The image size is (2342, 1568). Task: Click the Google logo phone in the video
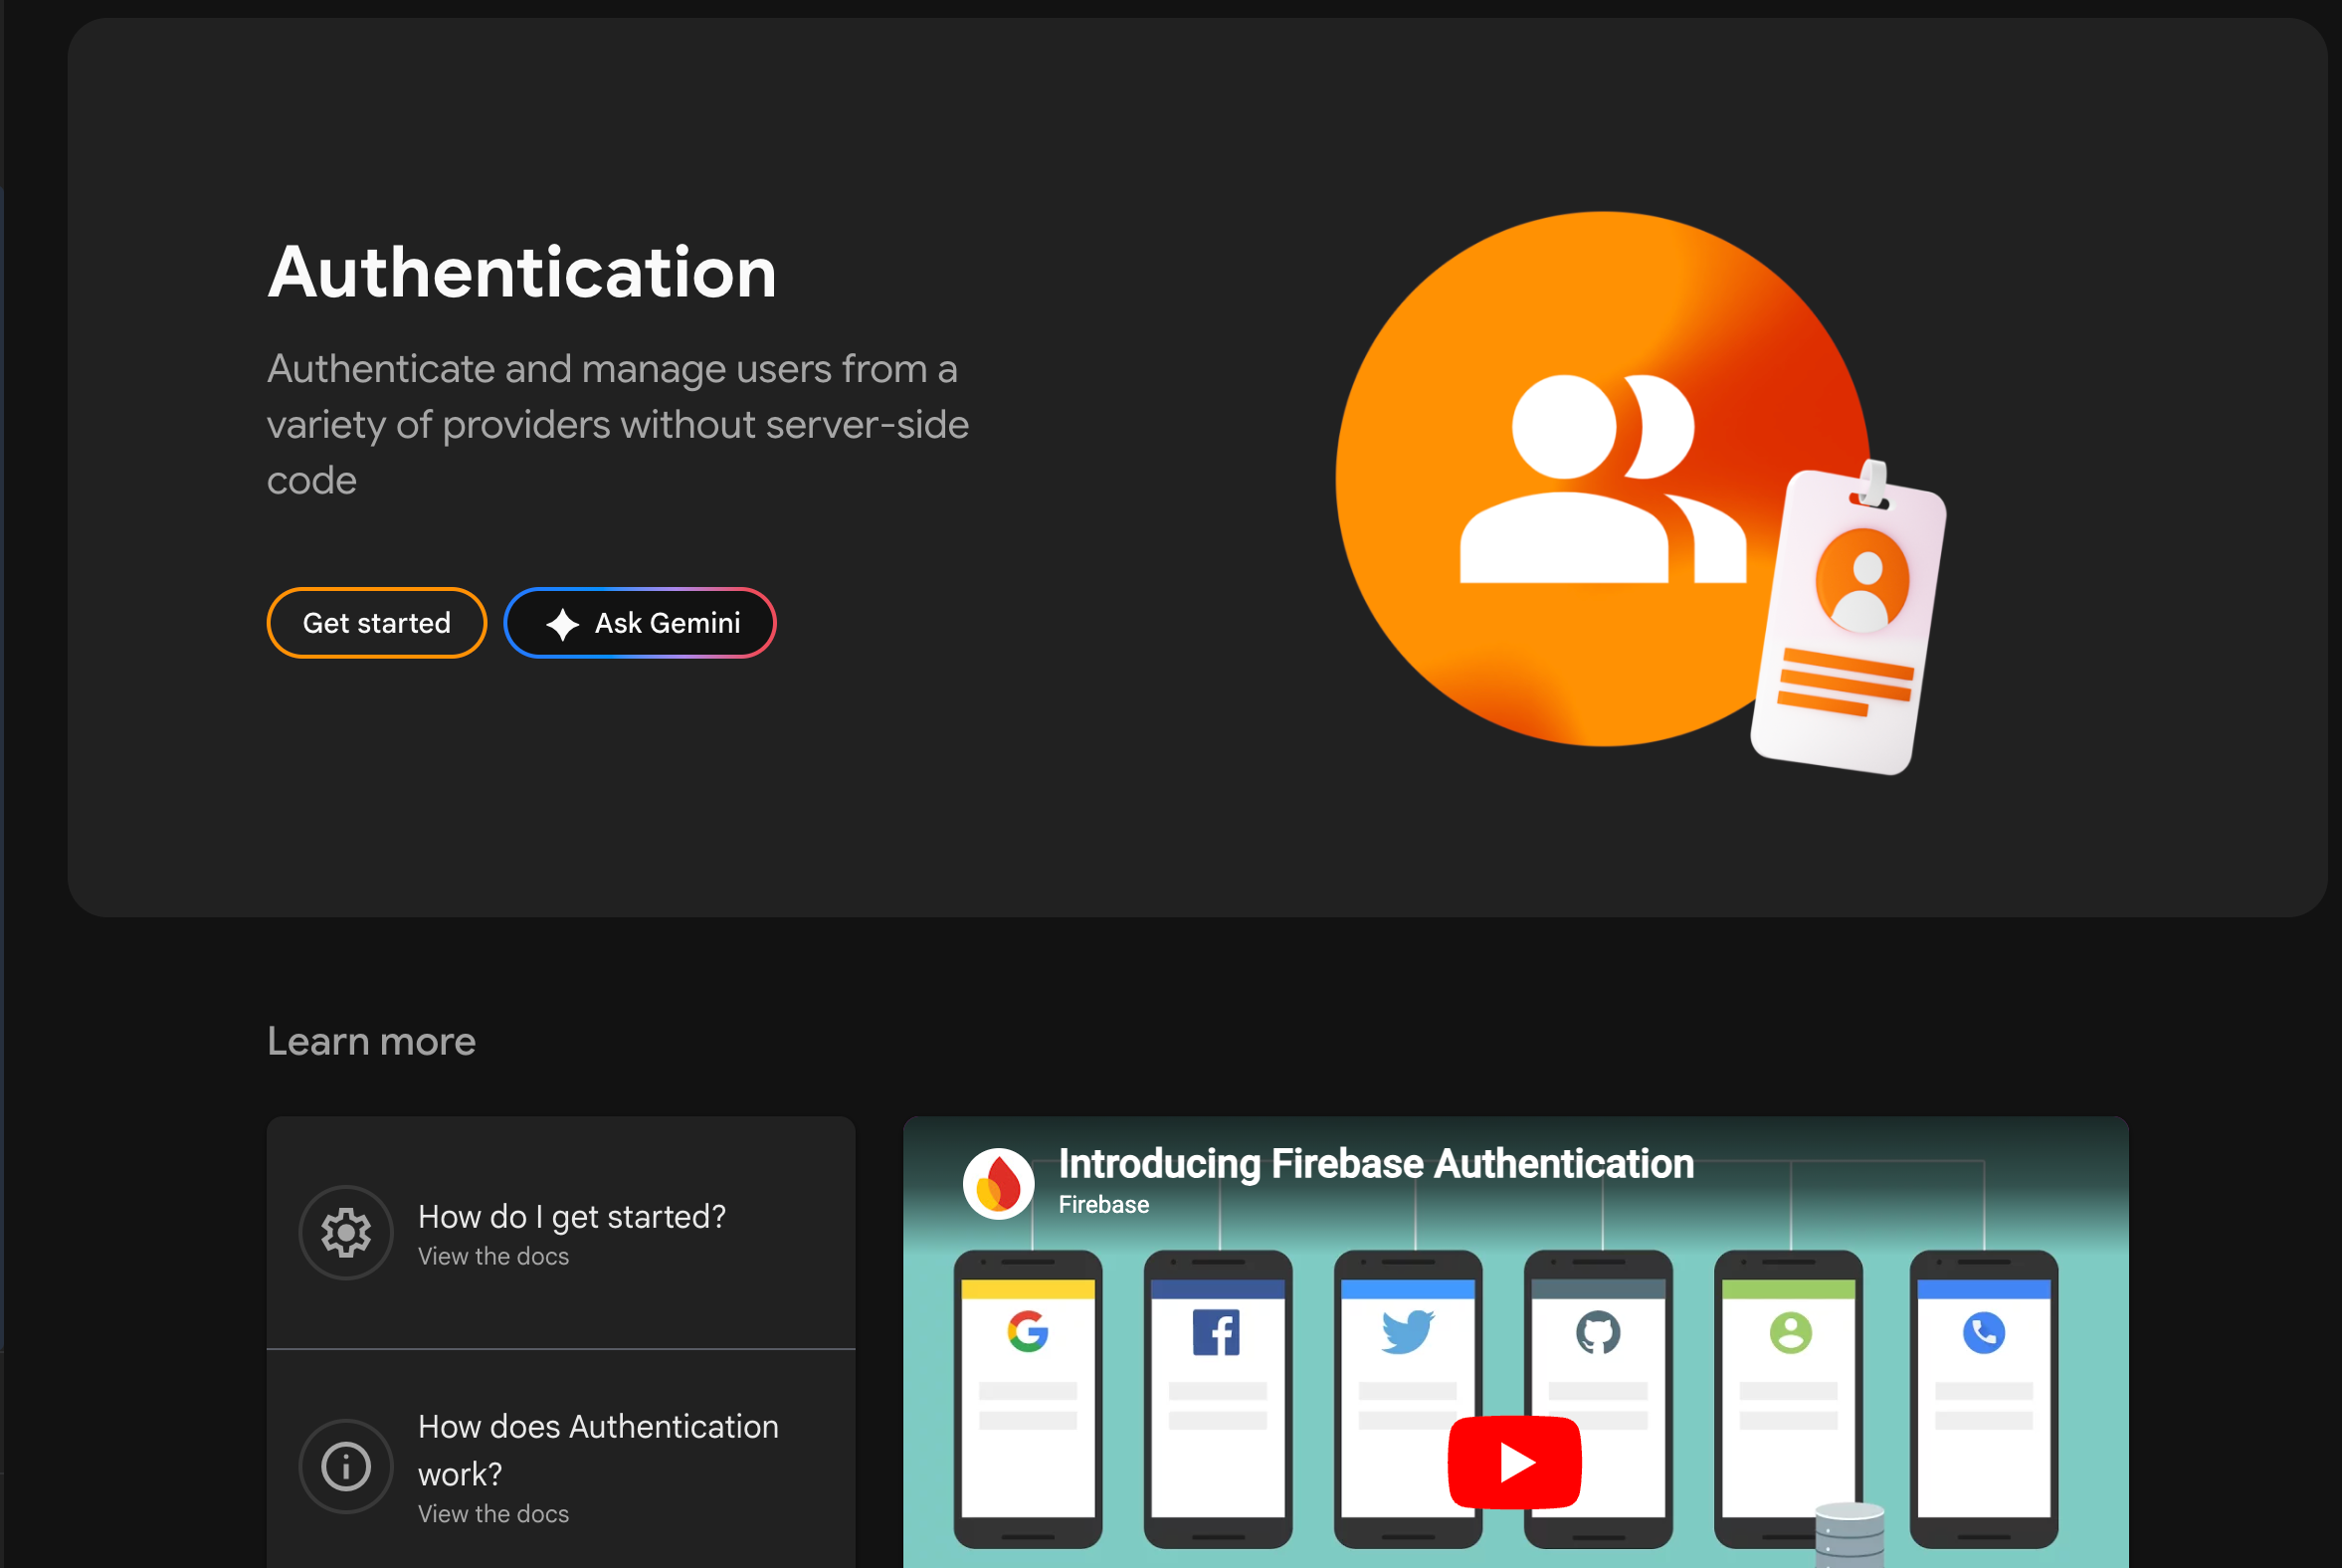(1028, 1398)
